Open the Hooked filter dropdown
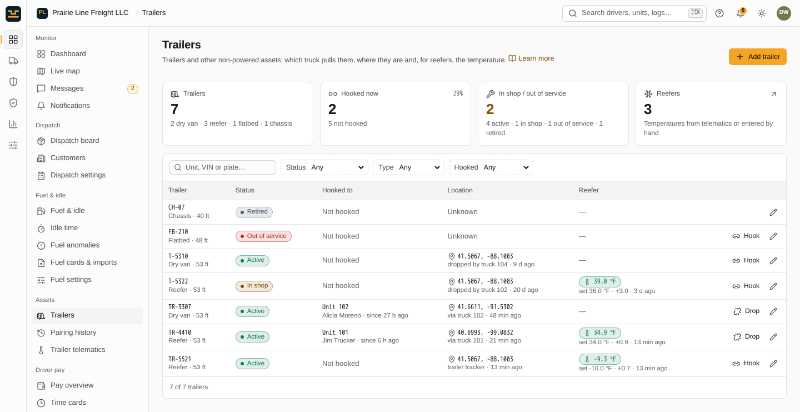The width and height of the screenshot is (800, 412). 491,167
